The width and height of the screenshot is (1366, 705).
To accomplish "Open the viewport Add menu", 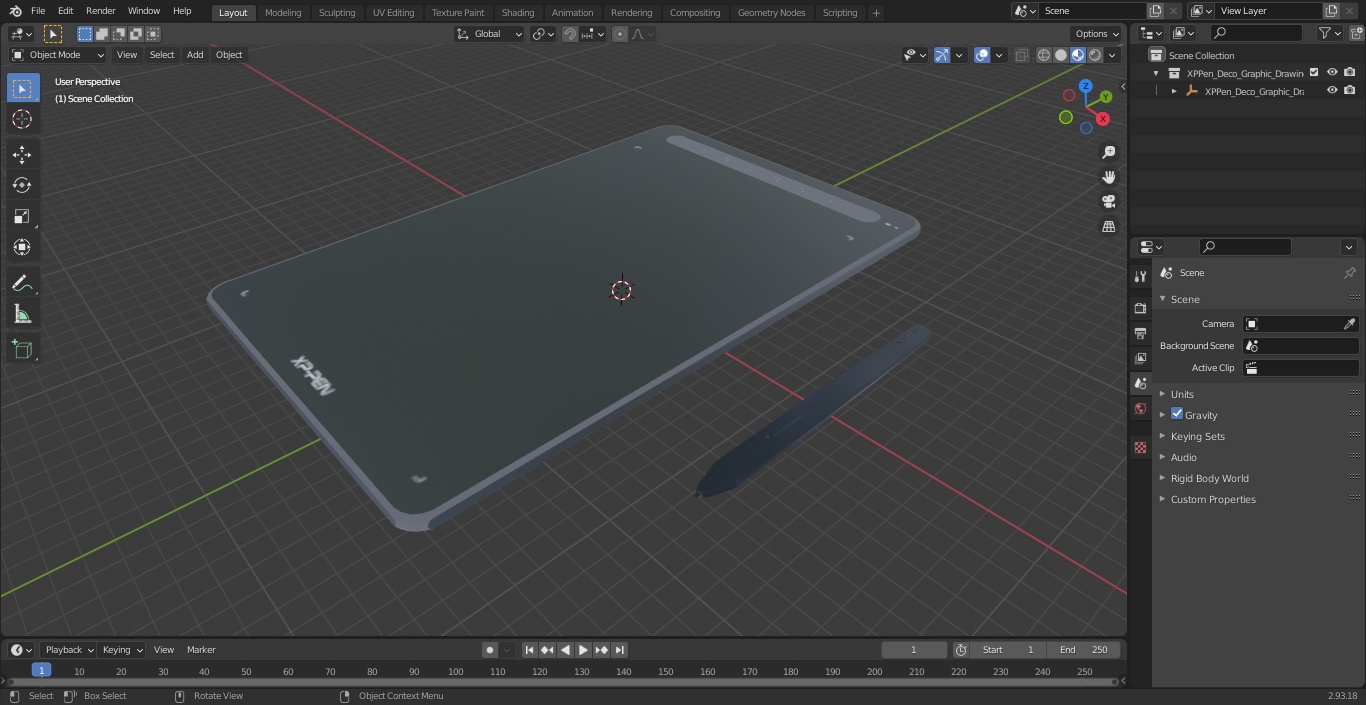I will tap(195, 55).
